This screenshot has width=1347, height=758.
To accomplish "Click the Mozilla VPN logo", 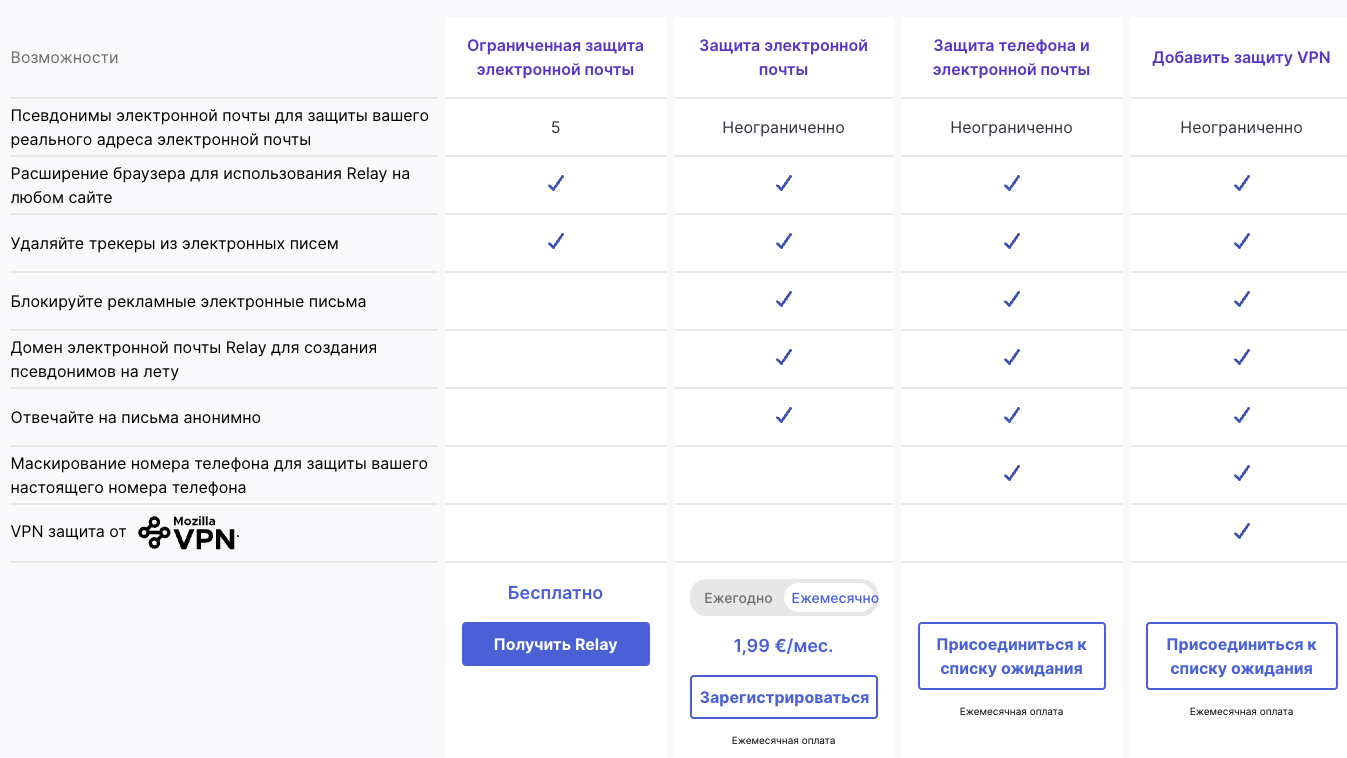I will click(x=188, y=533).
